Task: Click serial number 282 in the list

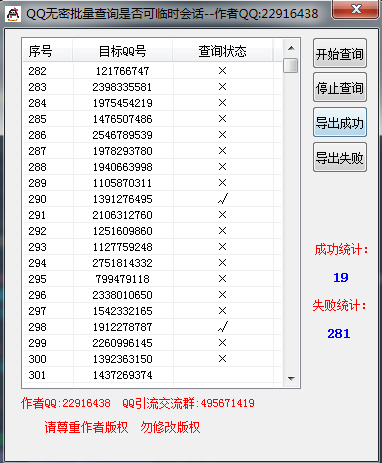Action: point(37,71)
